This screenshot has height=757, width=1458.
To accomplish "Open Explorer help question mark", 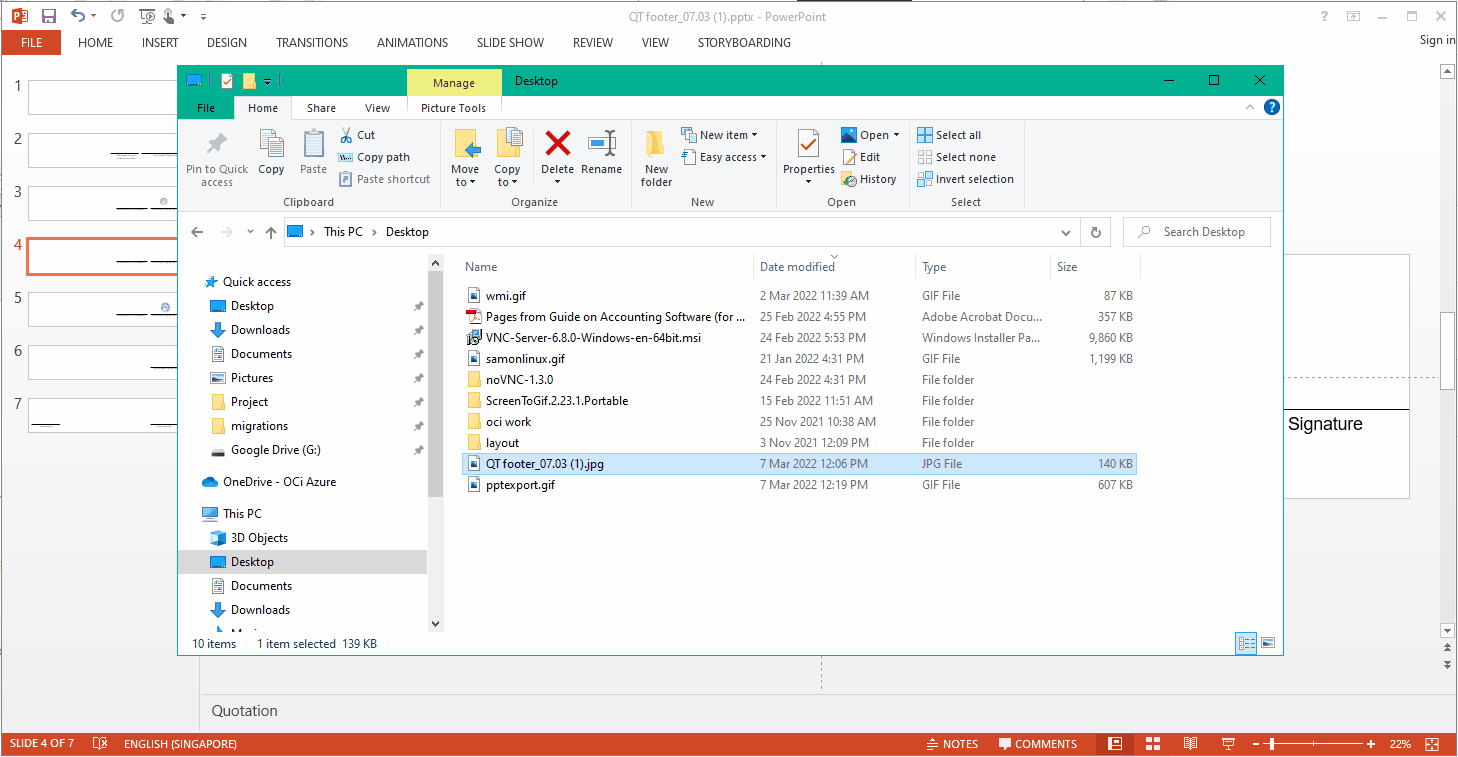I will (1271, 108).
